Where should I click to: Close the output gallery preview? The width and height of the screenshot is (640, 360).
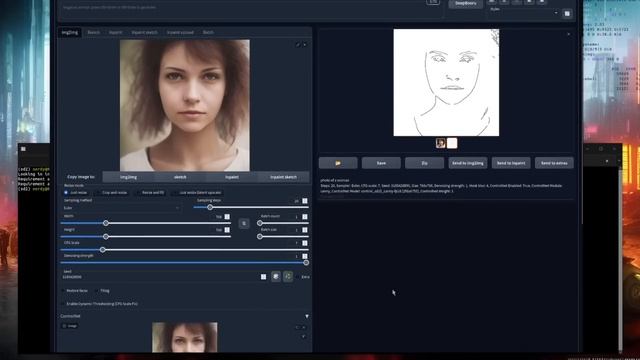(x=569, y=34)
